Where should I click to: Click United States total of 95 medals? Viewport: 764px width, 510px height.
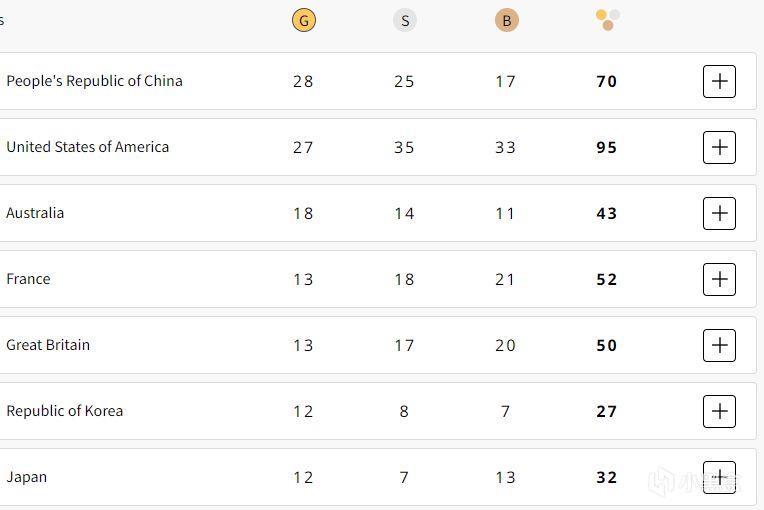click(607, 148)
